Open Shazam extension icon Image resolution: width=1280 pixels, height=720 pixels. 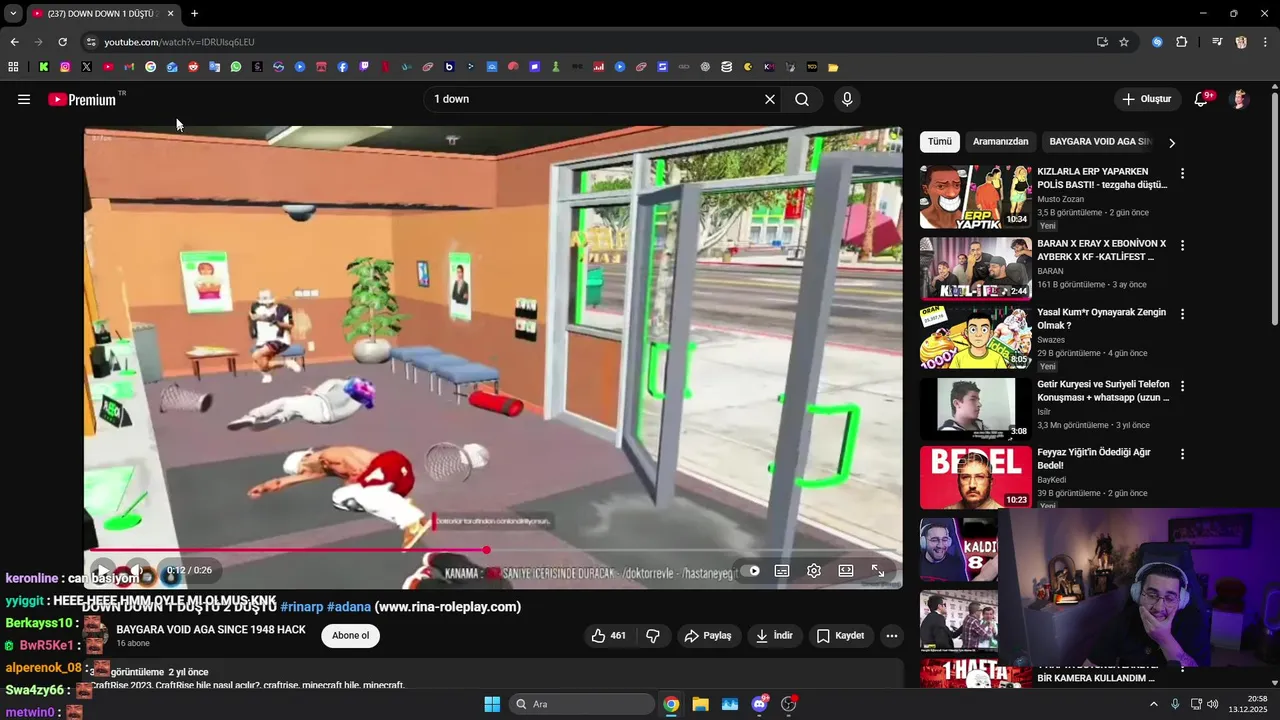1157,42
